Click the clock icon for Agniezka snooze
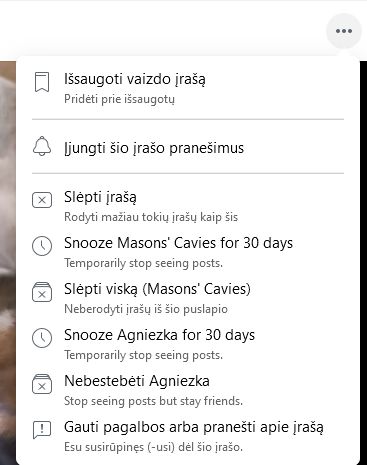This screenshot has width=367, height=465. [42, 338]
